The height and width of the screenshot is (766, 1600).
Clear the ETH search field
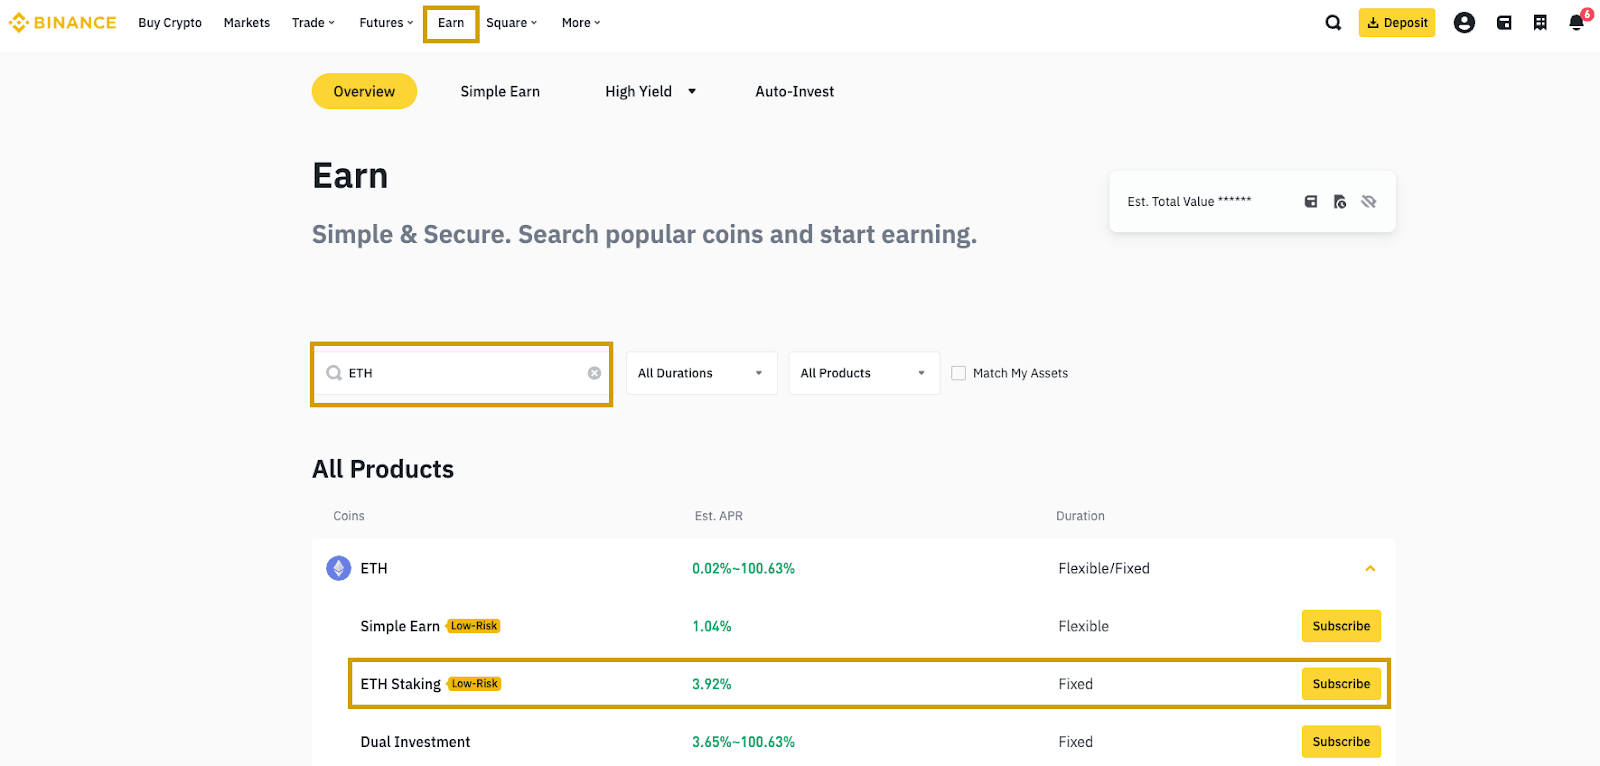tap(594, 373)
